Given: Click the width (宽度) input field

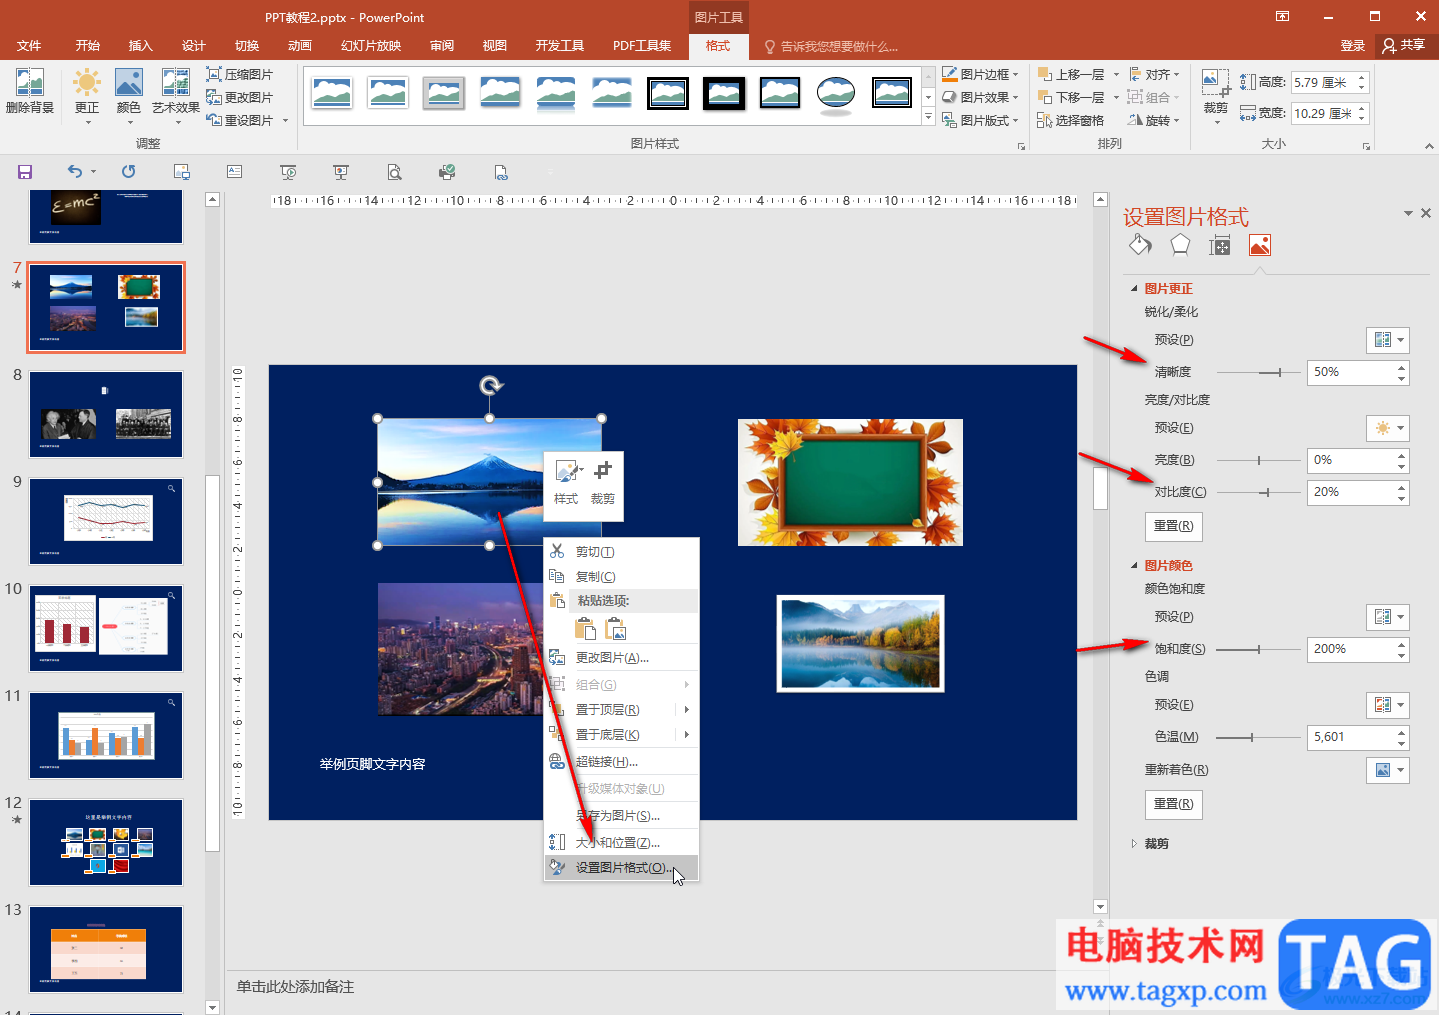Looking at the screenshot, I should (x=1321, y=113).
